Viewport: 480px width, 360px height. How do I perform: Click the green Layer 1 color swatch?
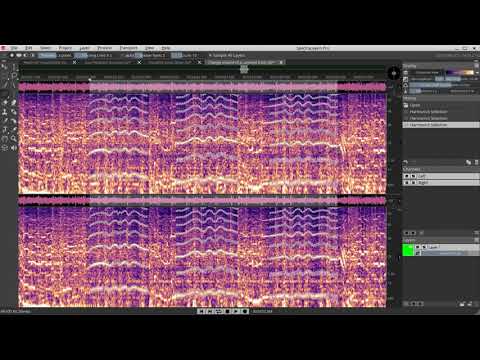(408, 250)
